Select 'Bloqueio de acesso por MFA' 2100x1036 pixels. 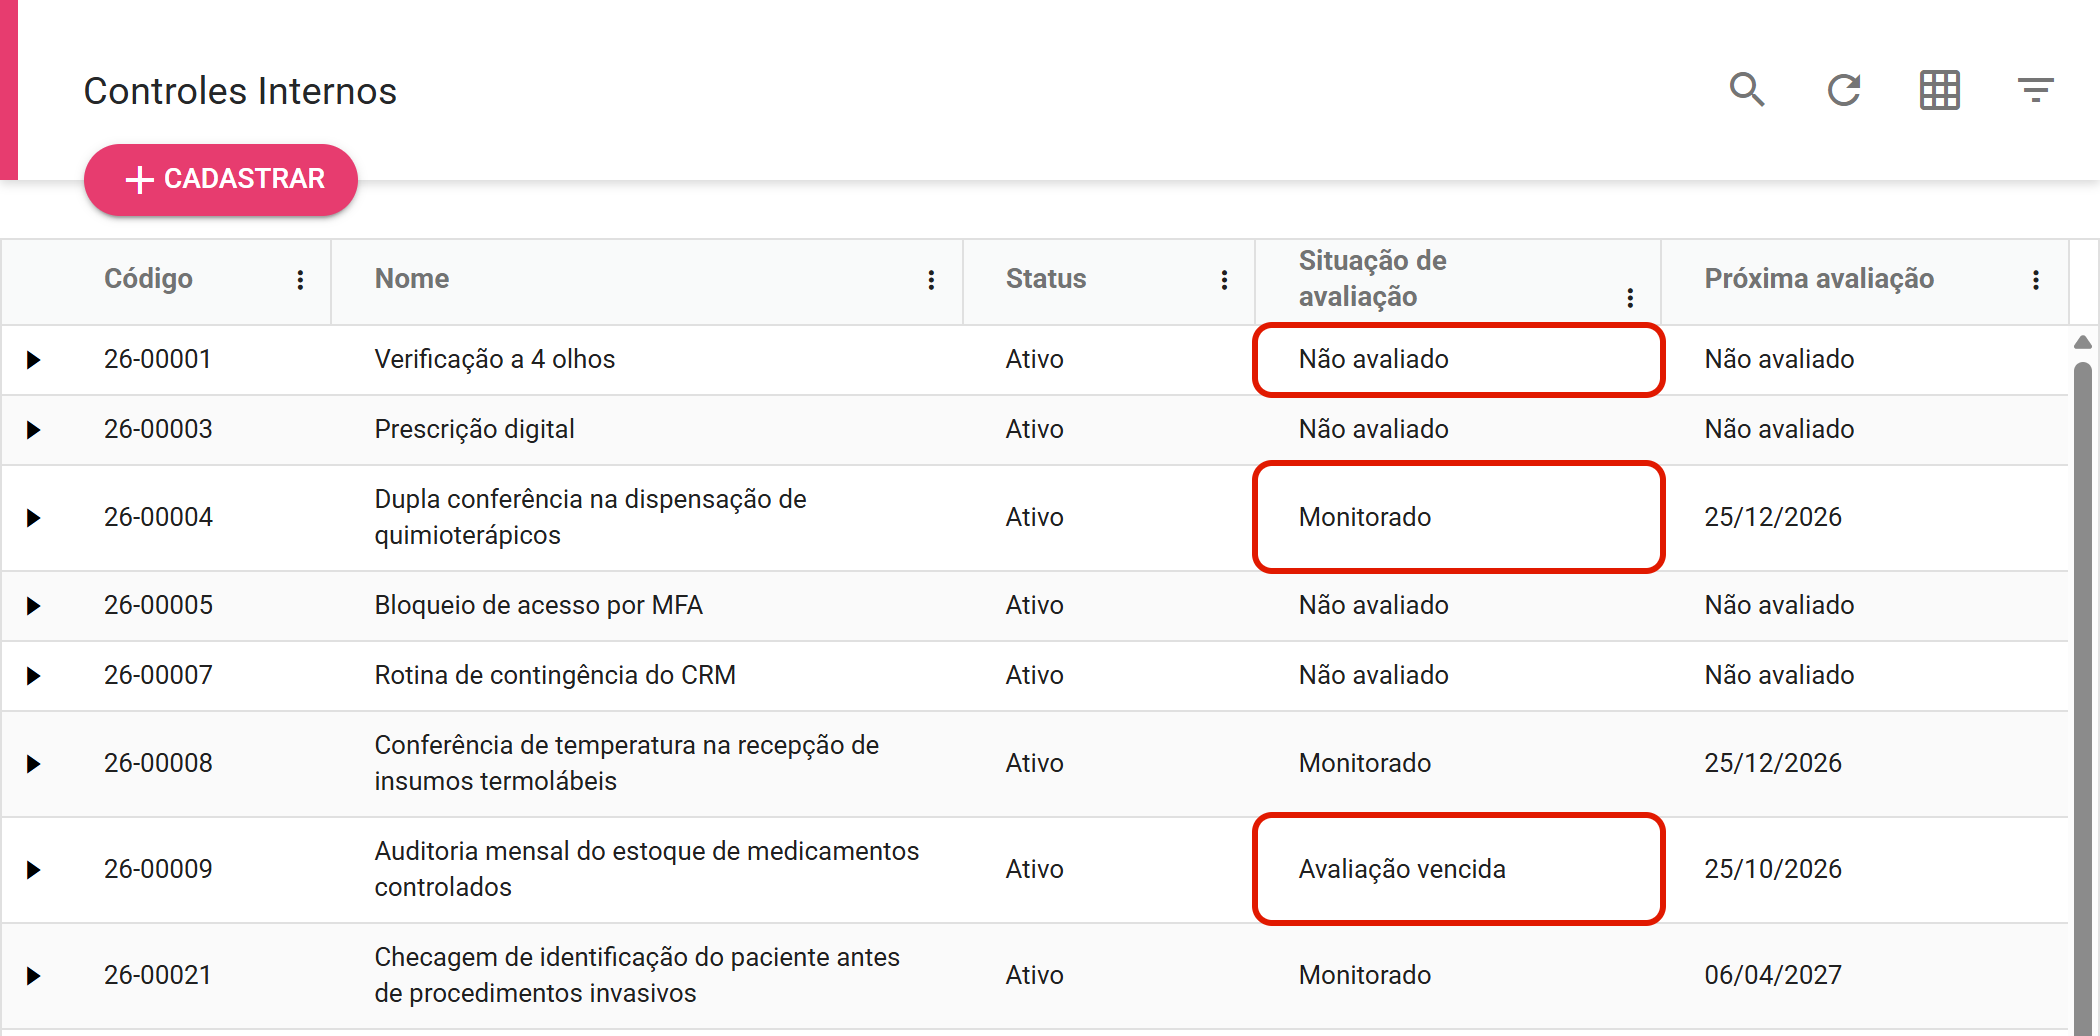[x=538, y=605]
